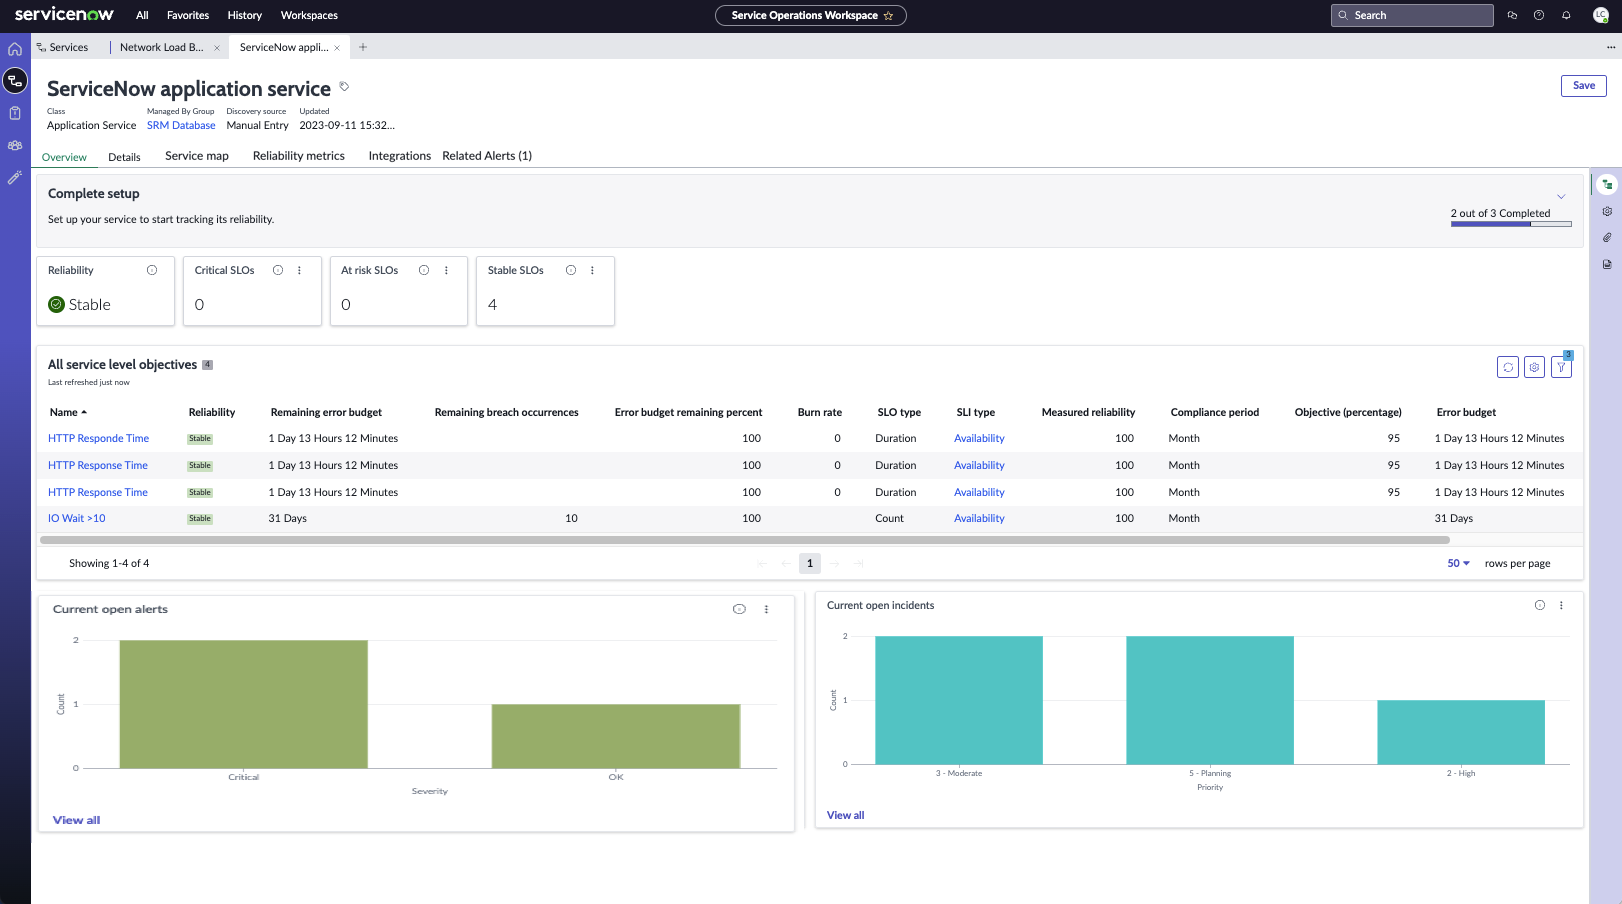The height and width of the screenshot is (904, 1622).
Task: Open Current open incidents options menu
Action: [1561, 605]
